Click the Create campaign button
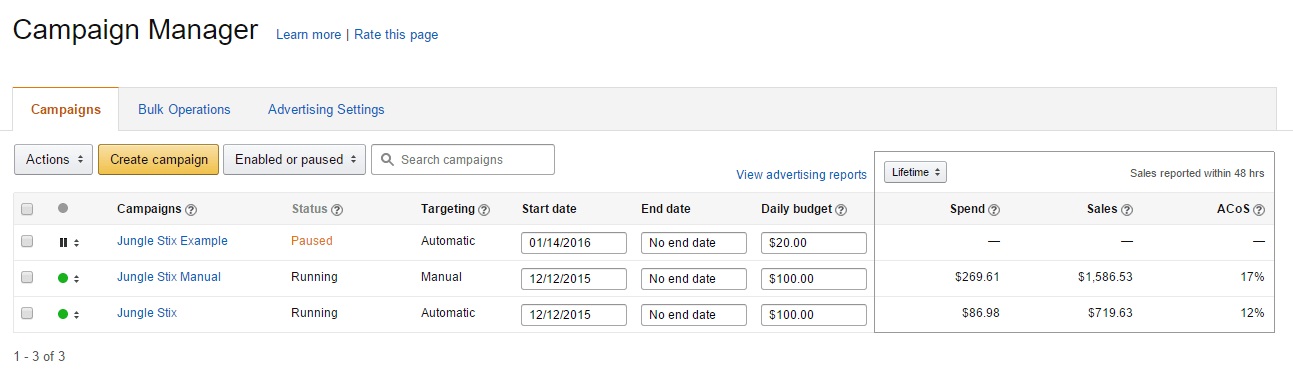Viewport: 1293px width, 370px height. (x=159, y=159)
